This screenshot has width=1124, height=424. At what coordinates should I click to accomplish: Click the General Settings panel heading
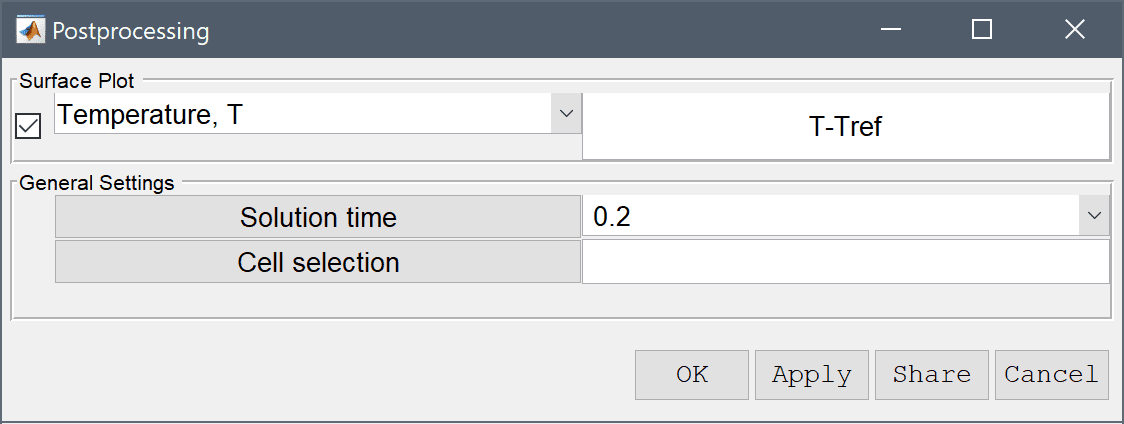(97, 183)
